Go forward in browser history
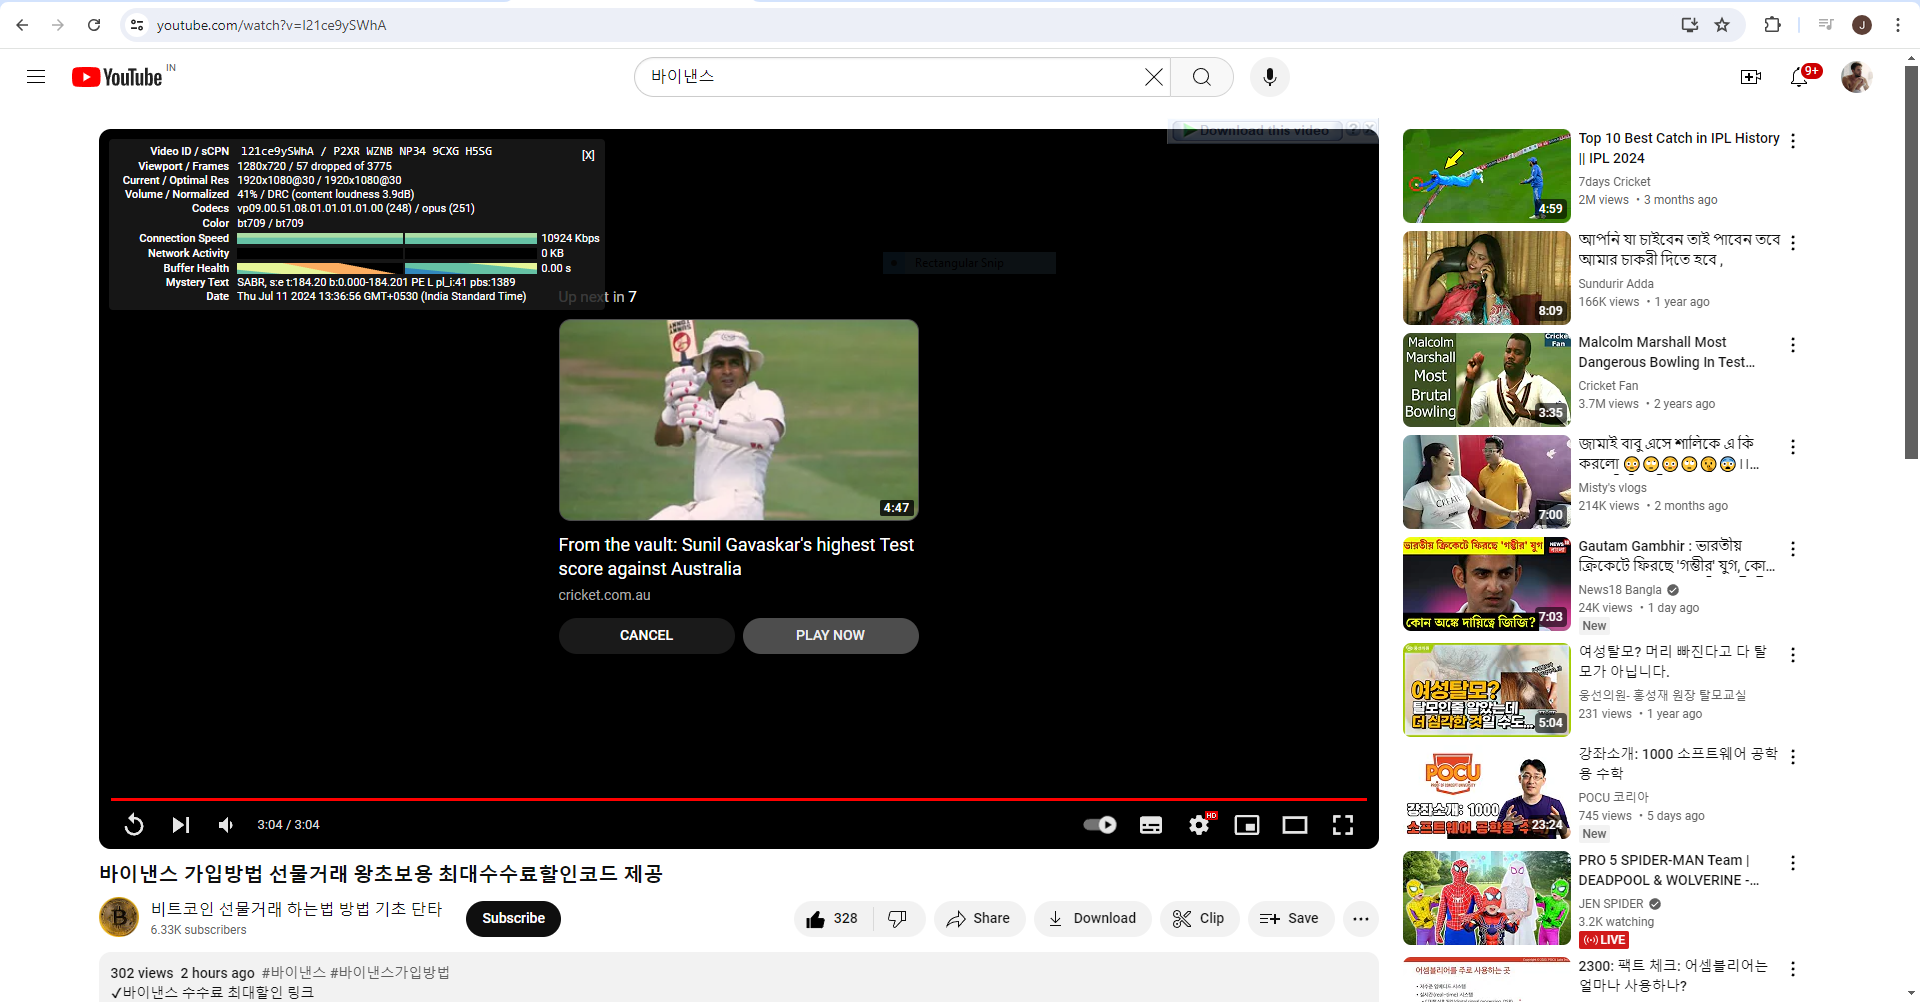The image size is (1920, 1002). tap(58, 25)
